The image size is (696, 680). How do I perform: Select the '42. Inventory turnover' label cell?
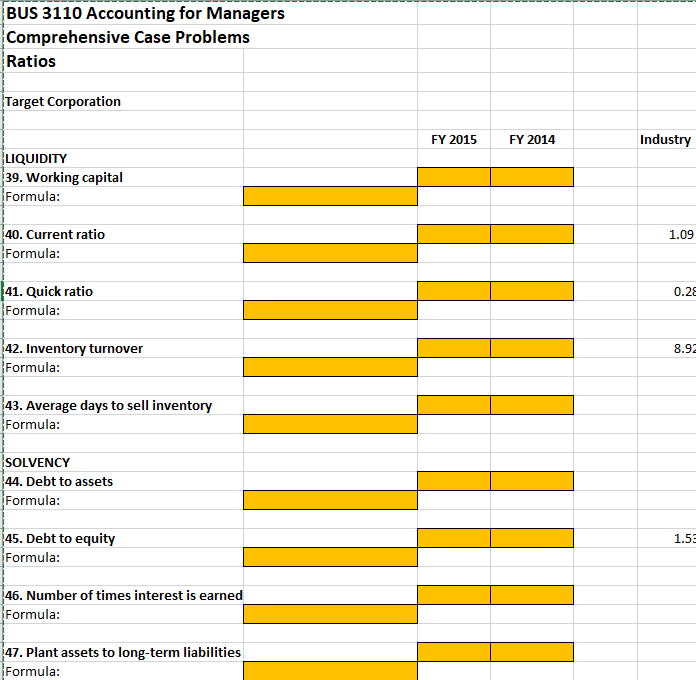[x=123, y=348]
